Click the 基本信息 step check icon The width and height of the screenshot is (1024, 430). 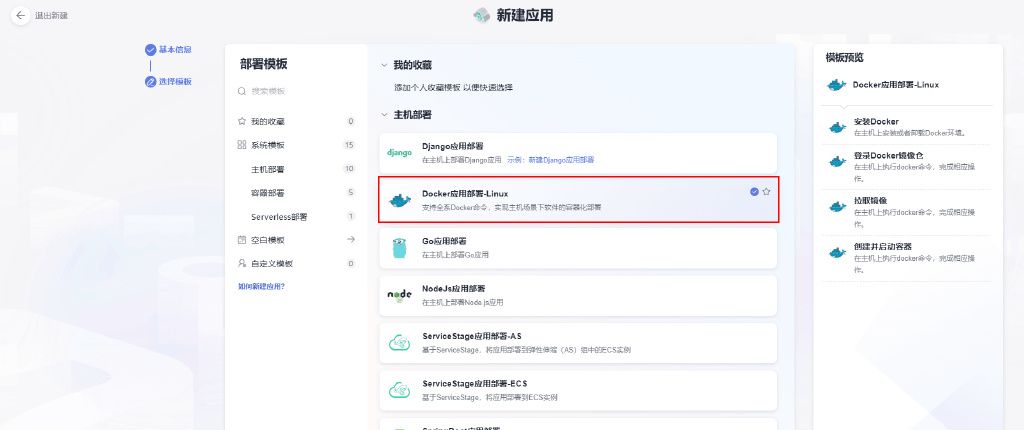tap(150, 49)
